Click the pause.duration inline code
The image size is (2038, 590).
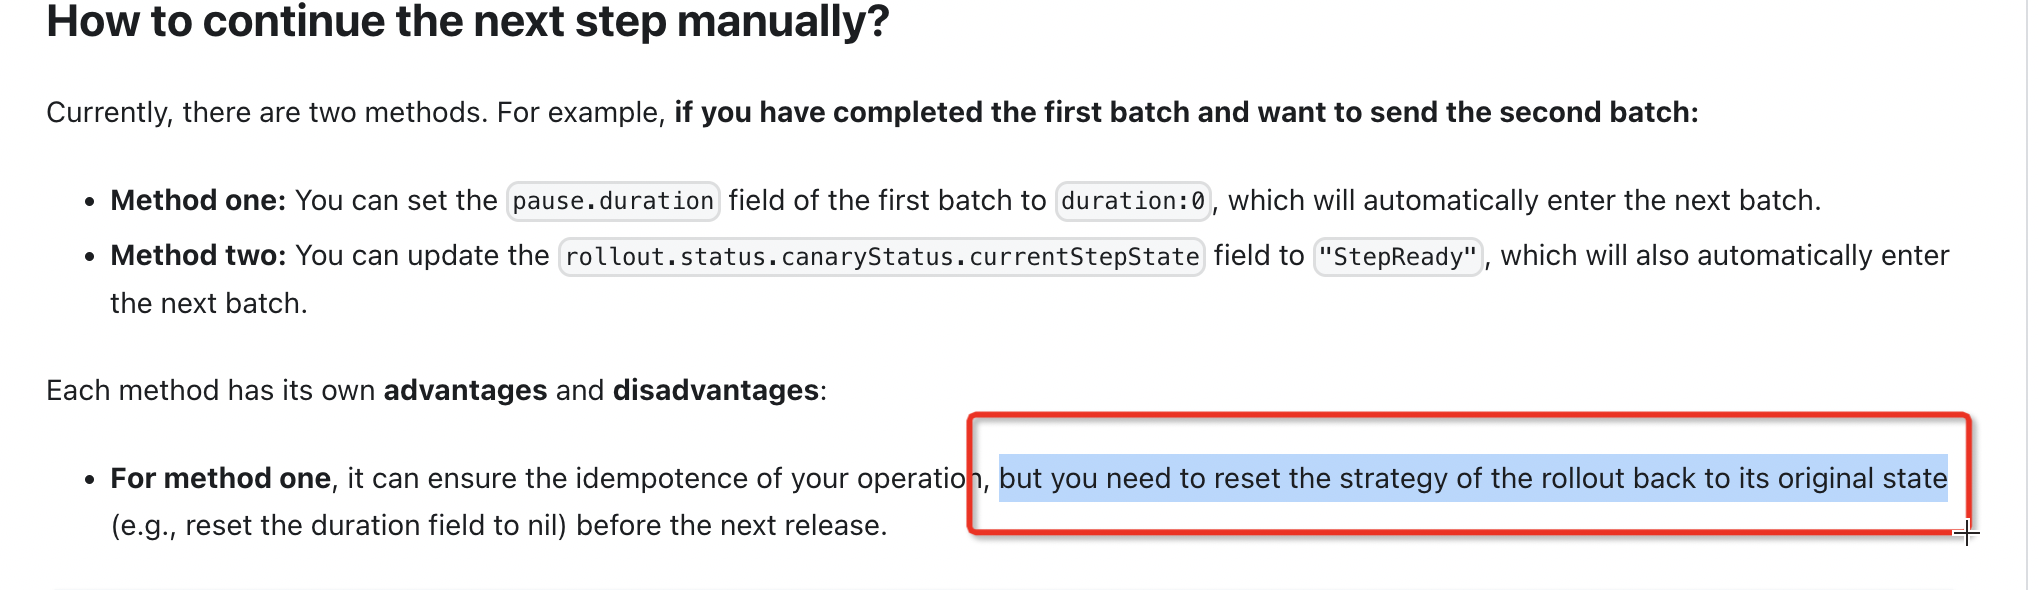point(612,201)
